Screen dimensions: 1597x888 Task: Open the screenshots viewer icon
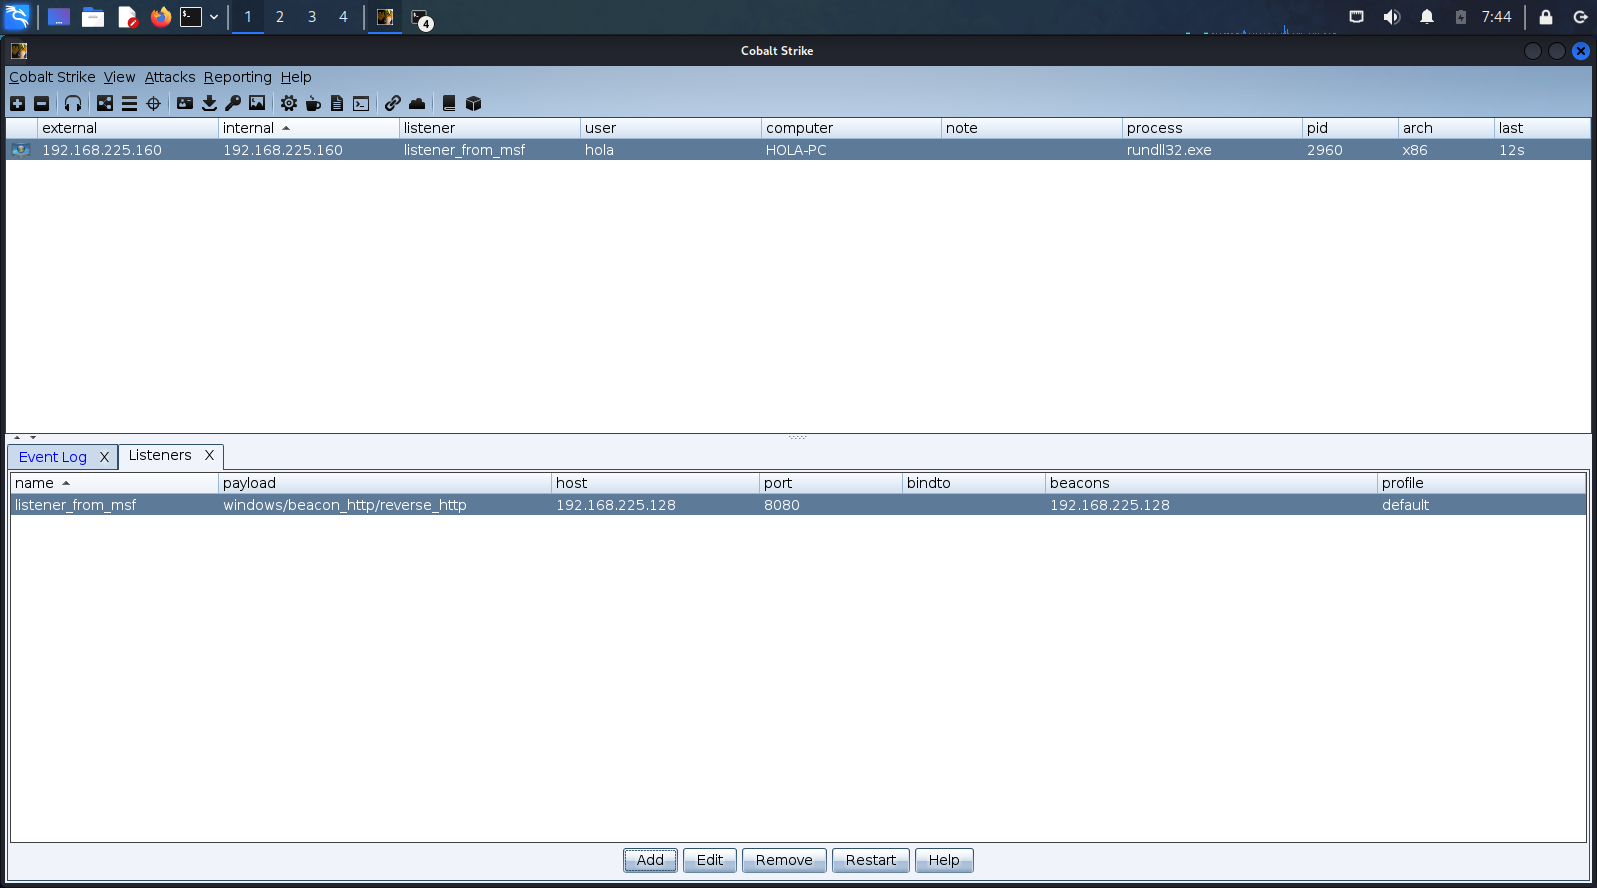[257, 103]
